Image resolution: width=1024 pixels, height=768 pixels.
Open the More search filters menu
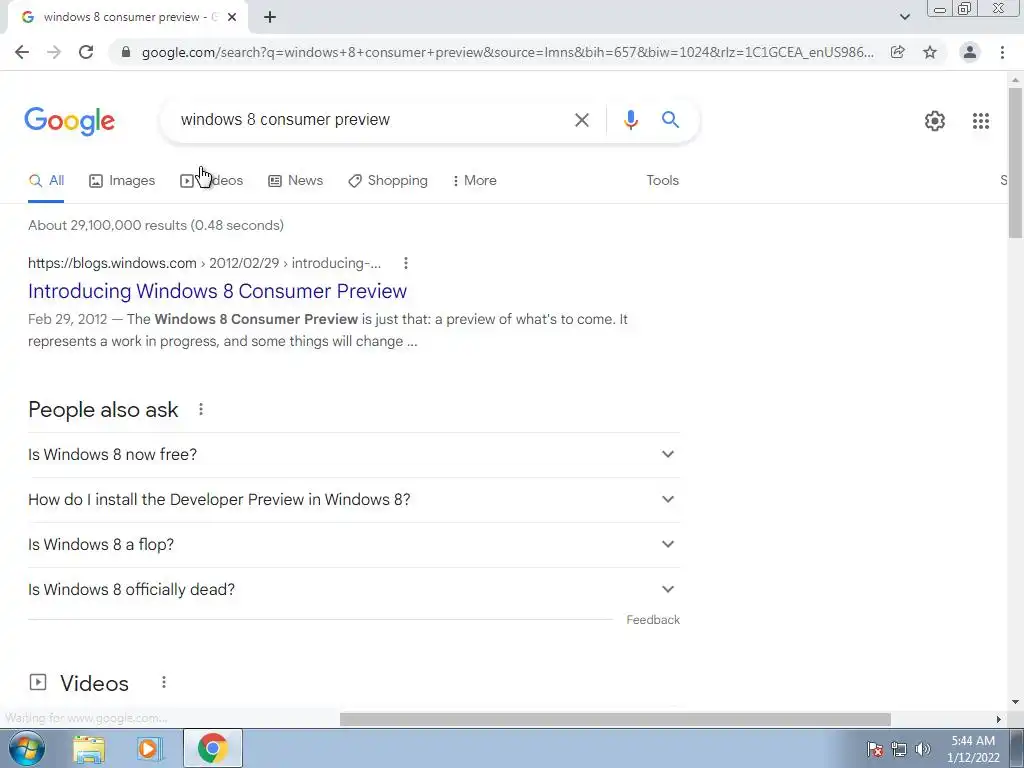pyautogui.click(x=474, y=181)
